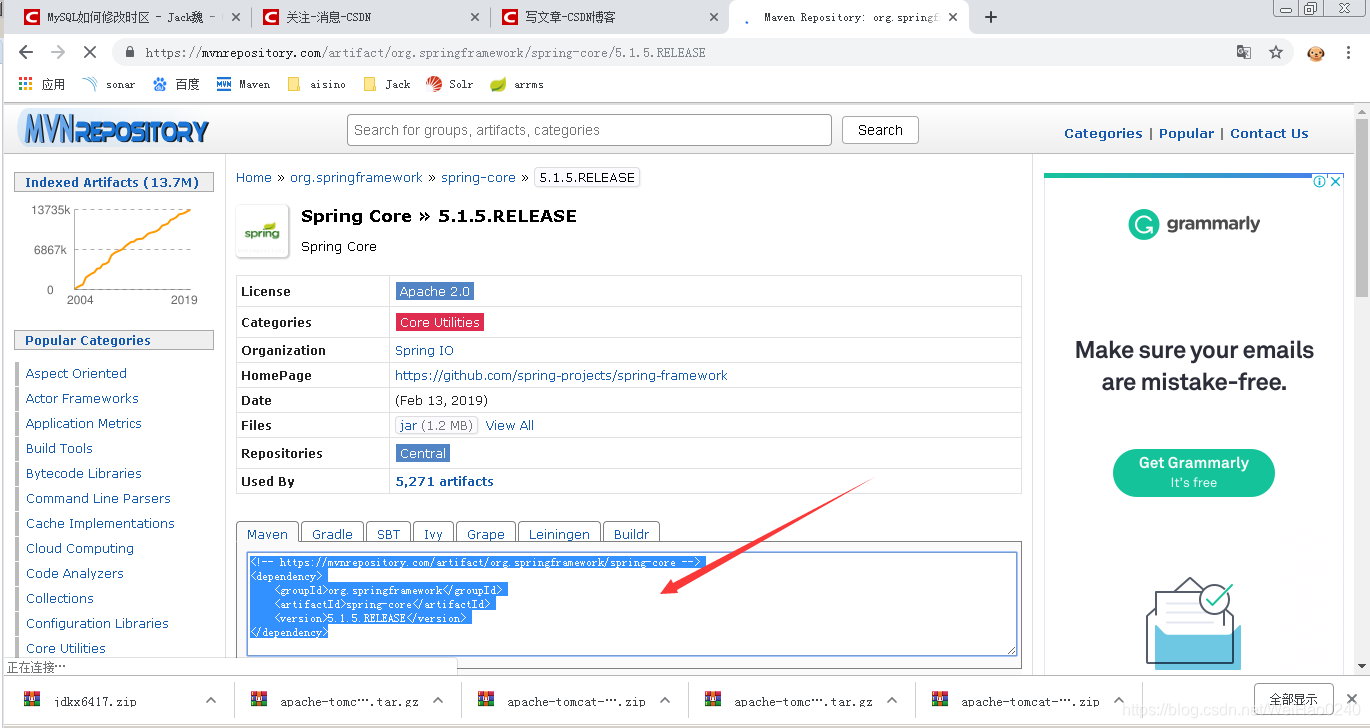Select the SBT dependency tab
Screen dimensions: 1370x728
(x=389, y=534)
